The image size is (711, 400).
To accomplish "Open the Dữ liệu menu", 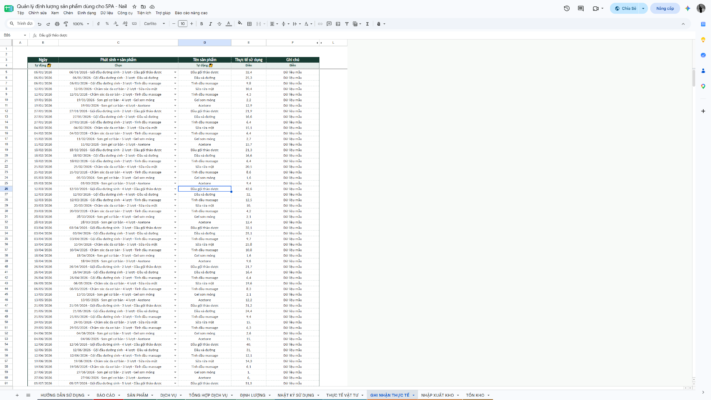I will click(x=107, y=13).
